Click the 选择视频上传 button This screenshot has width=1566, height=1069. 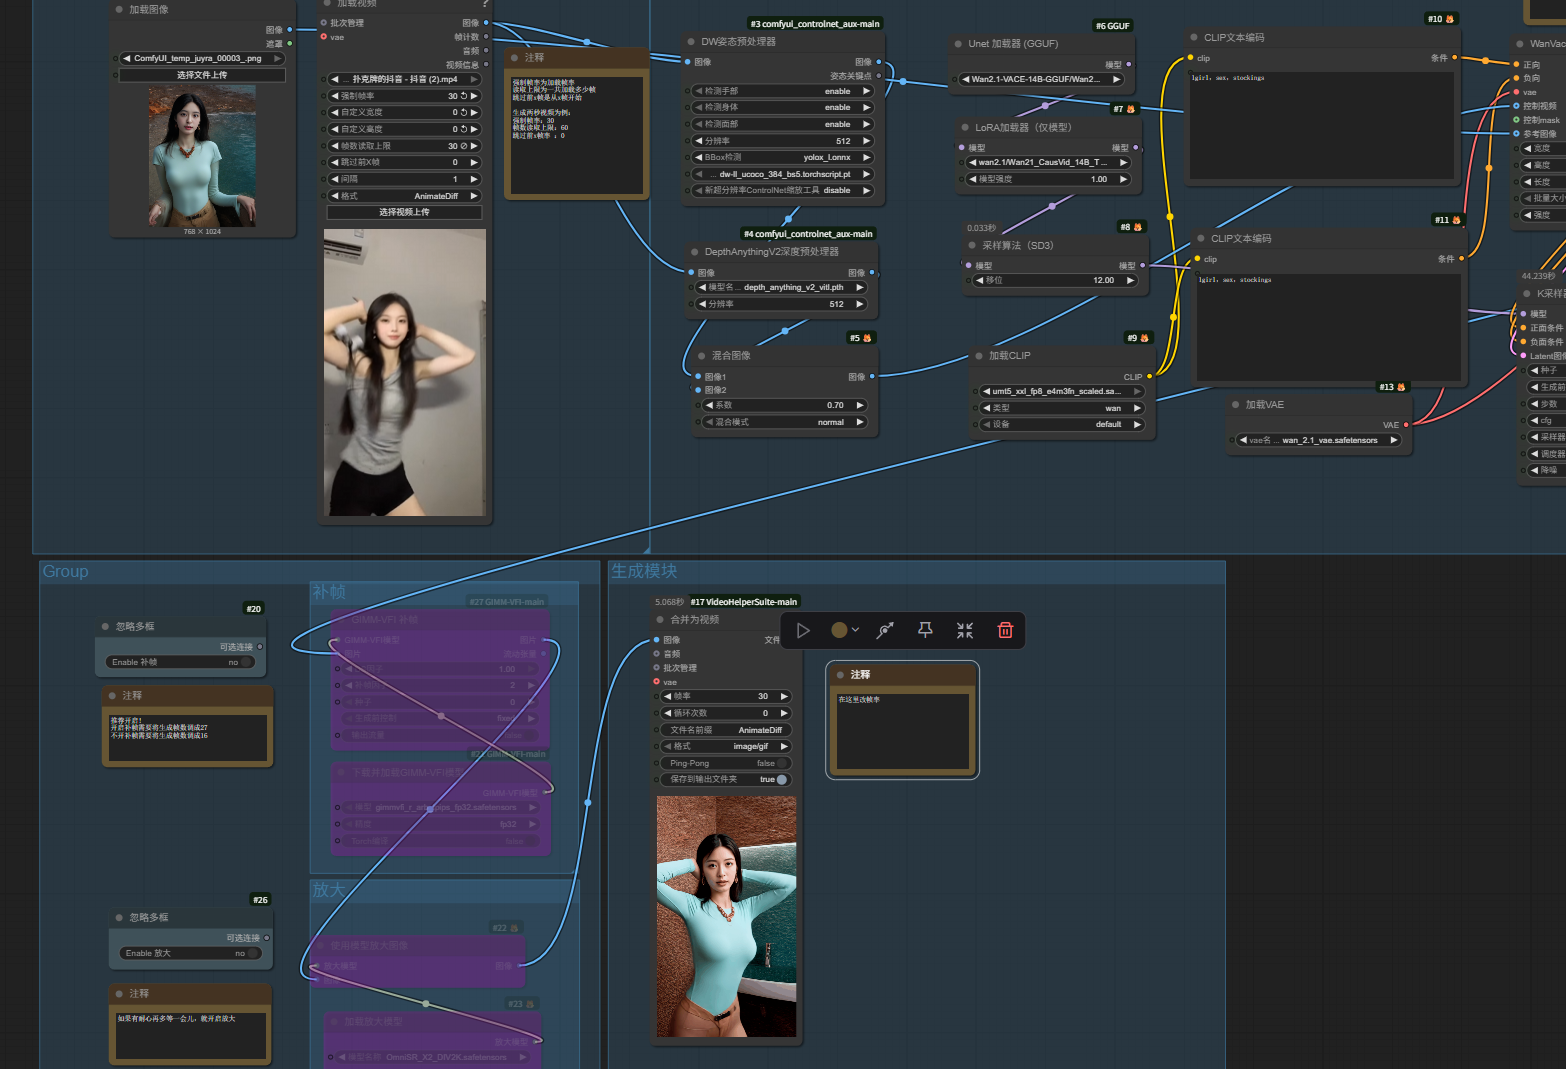click(404, 212)
